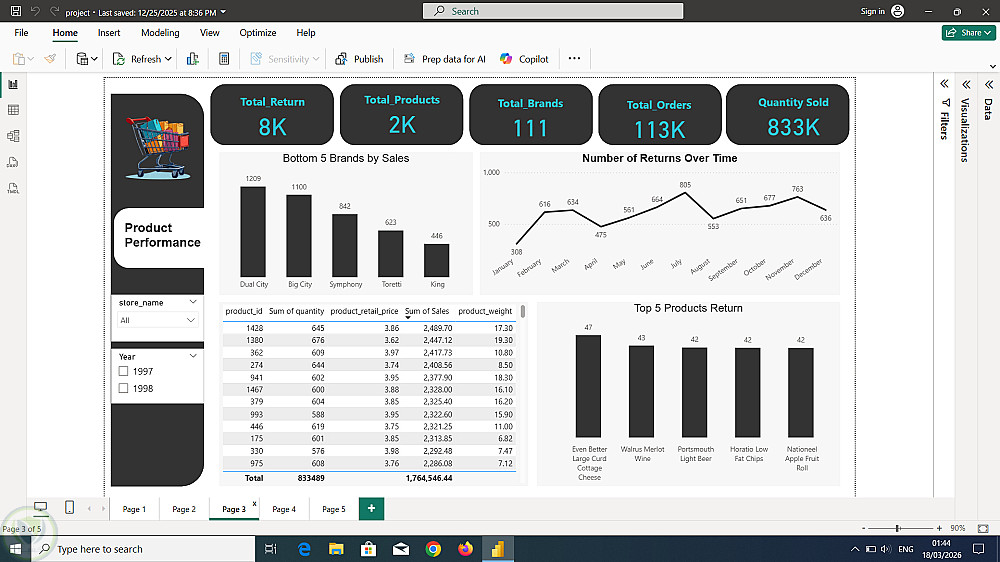The image size is (1000, 562).
Task: Activate the Format painter icon
Action: pyautogui.click(x=50, y=59)
